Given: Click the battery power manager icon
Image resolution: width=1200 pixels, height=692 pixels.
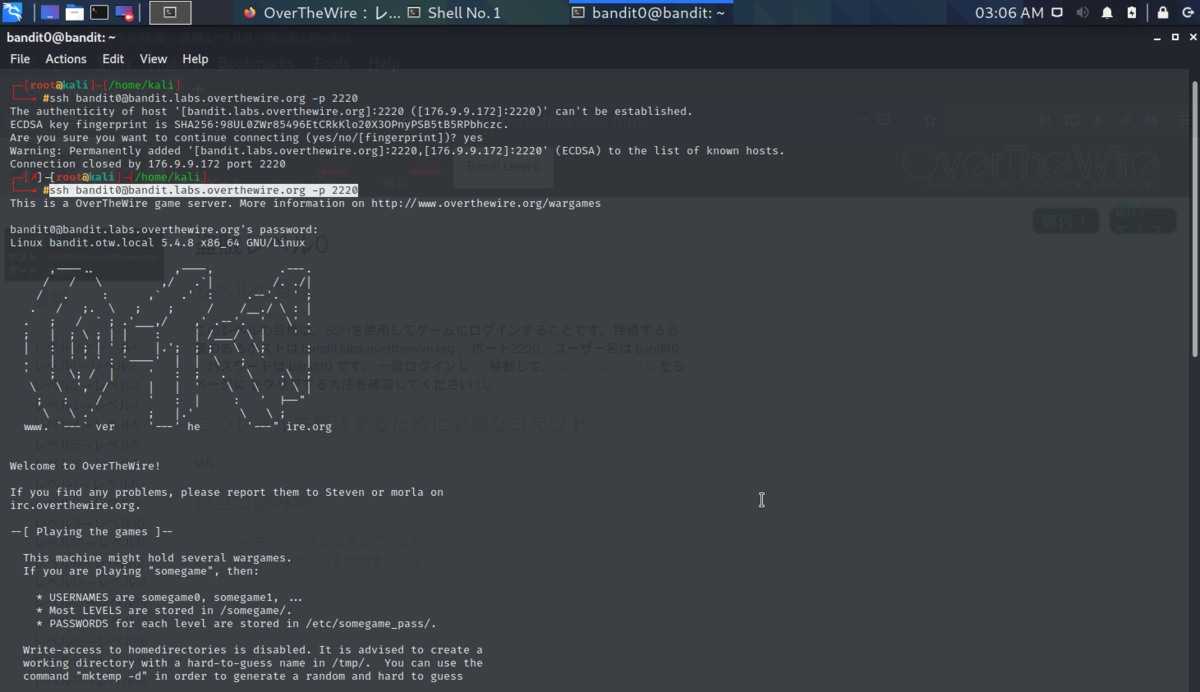Looking at the screenshot, I should [x=1131, y=13].
